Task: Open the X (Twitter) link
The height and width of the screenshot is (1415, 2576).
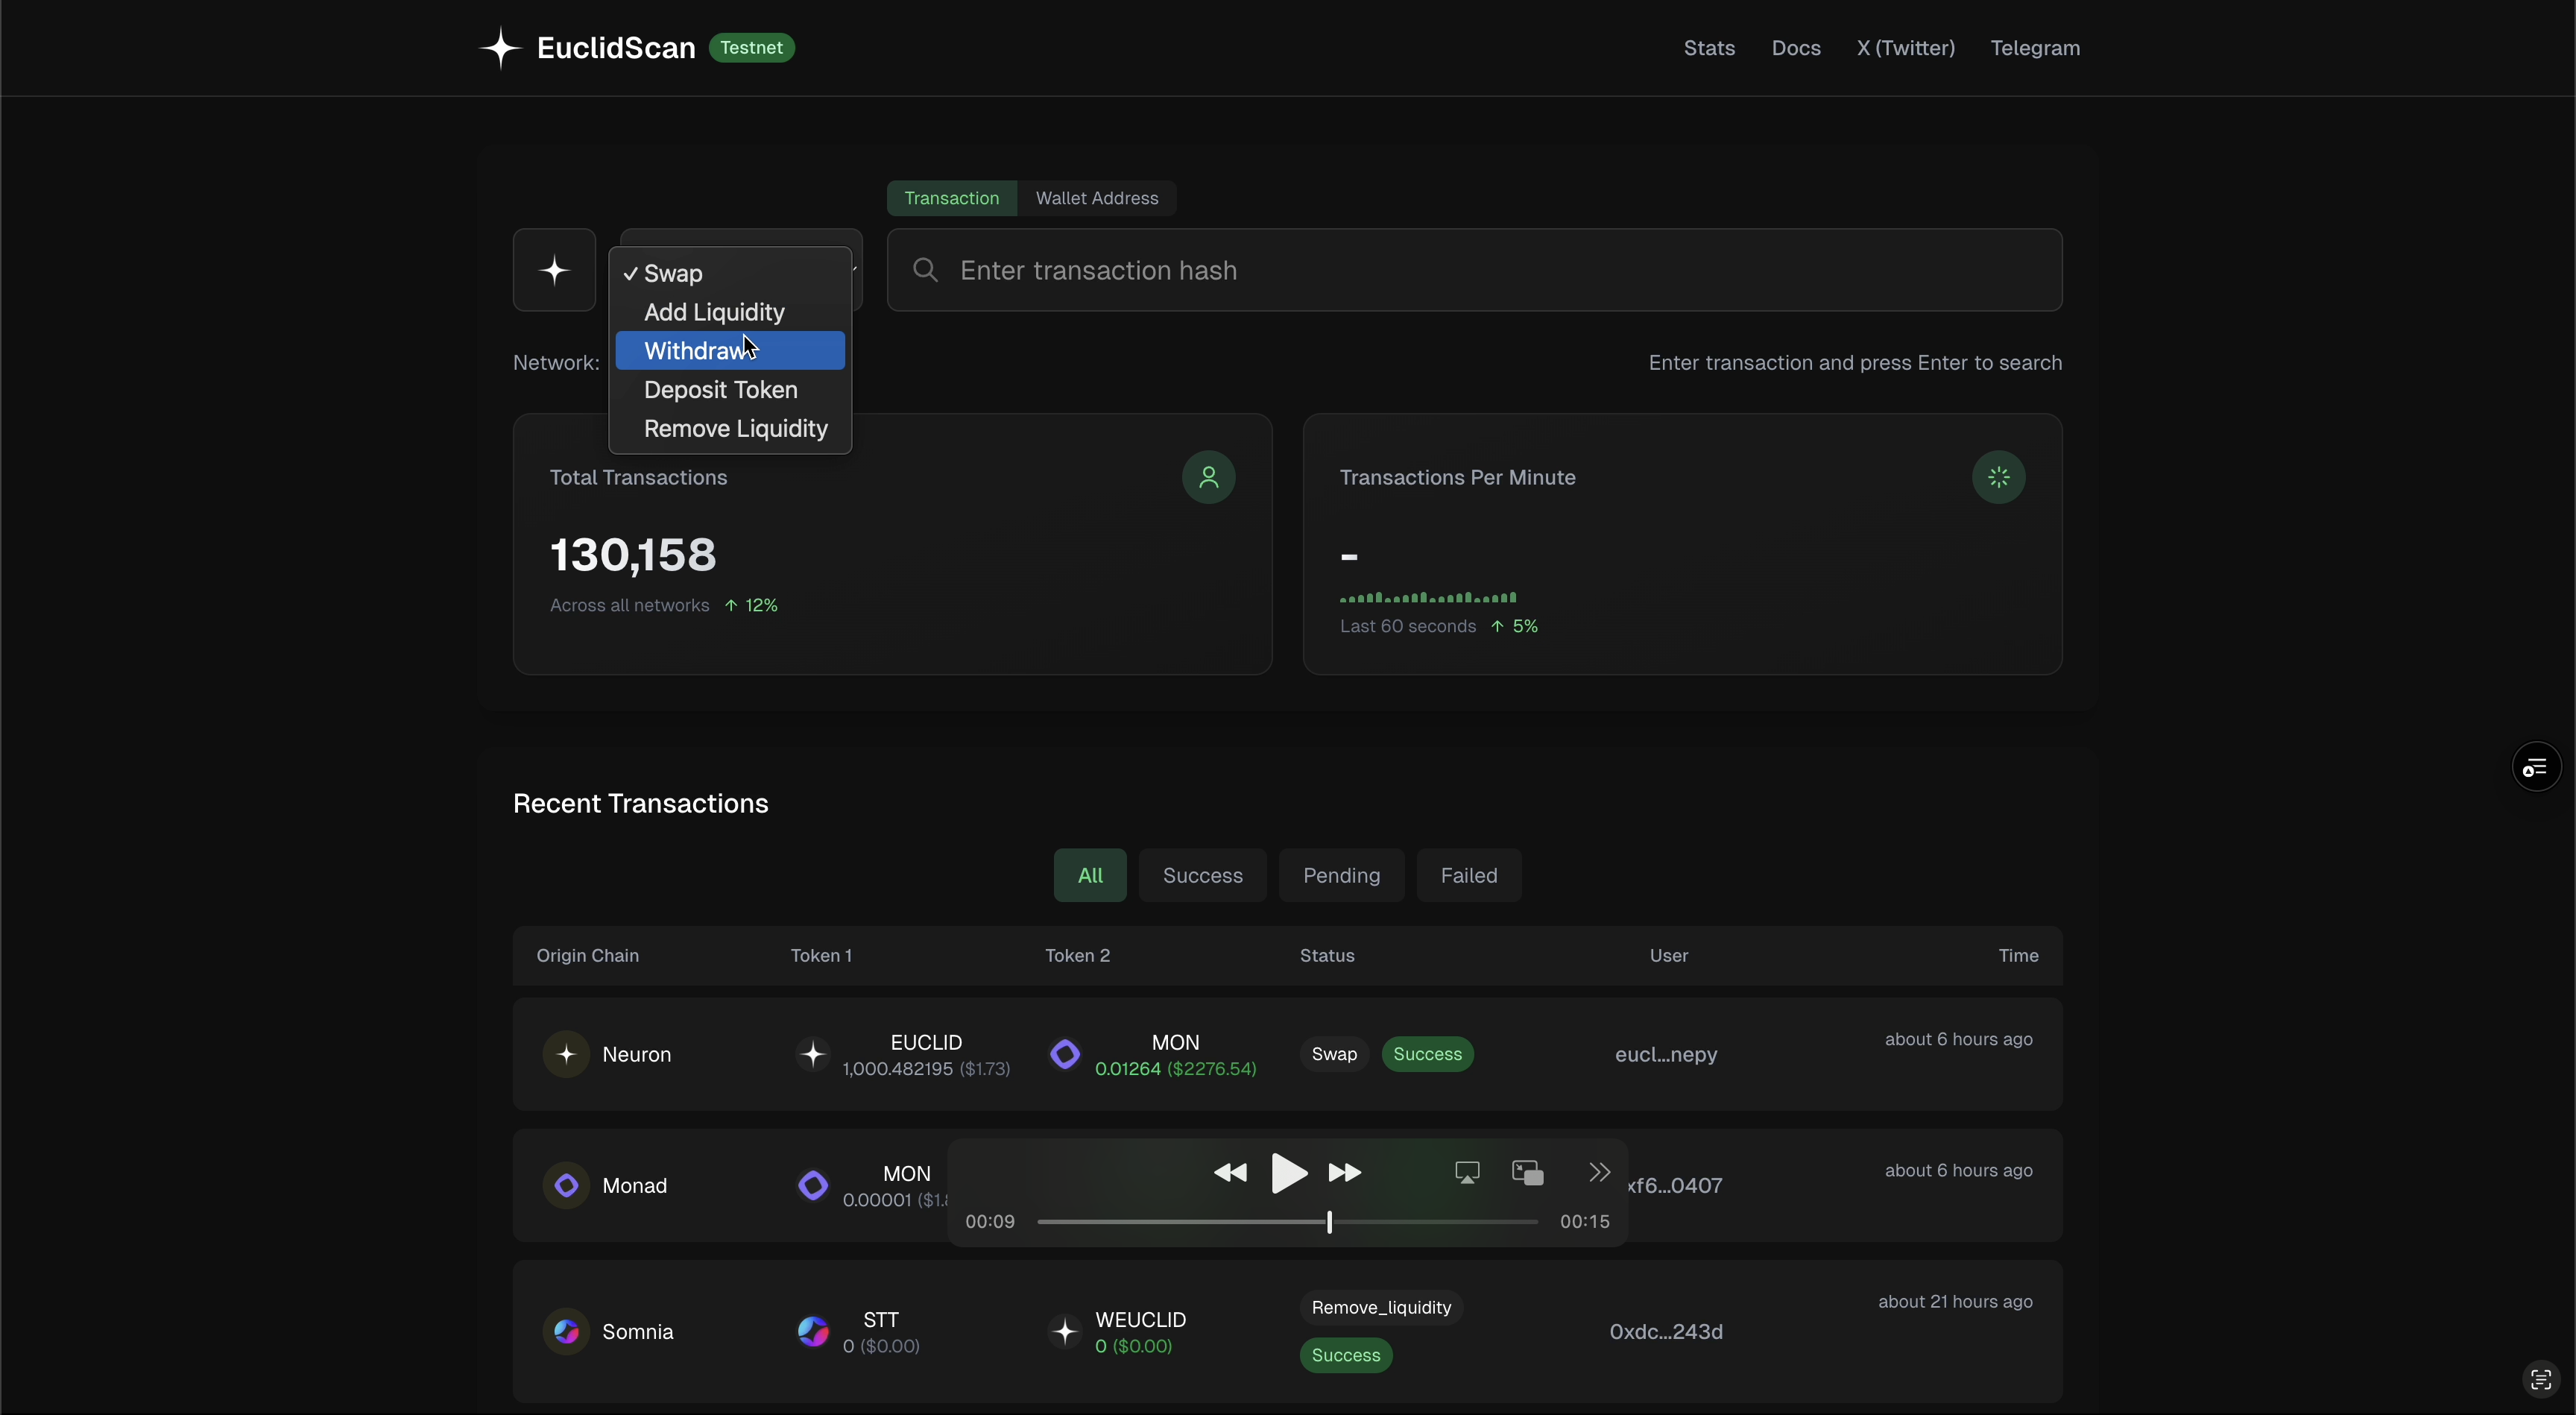Action: (1906, 48)
